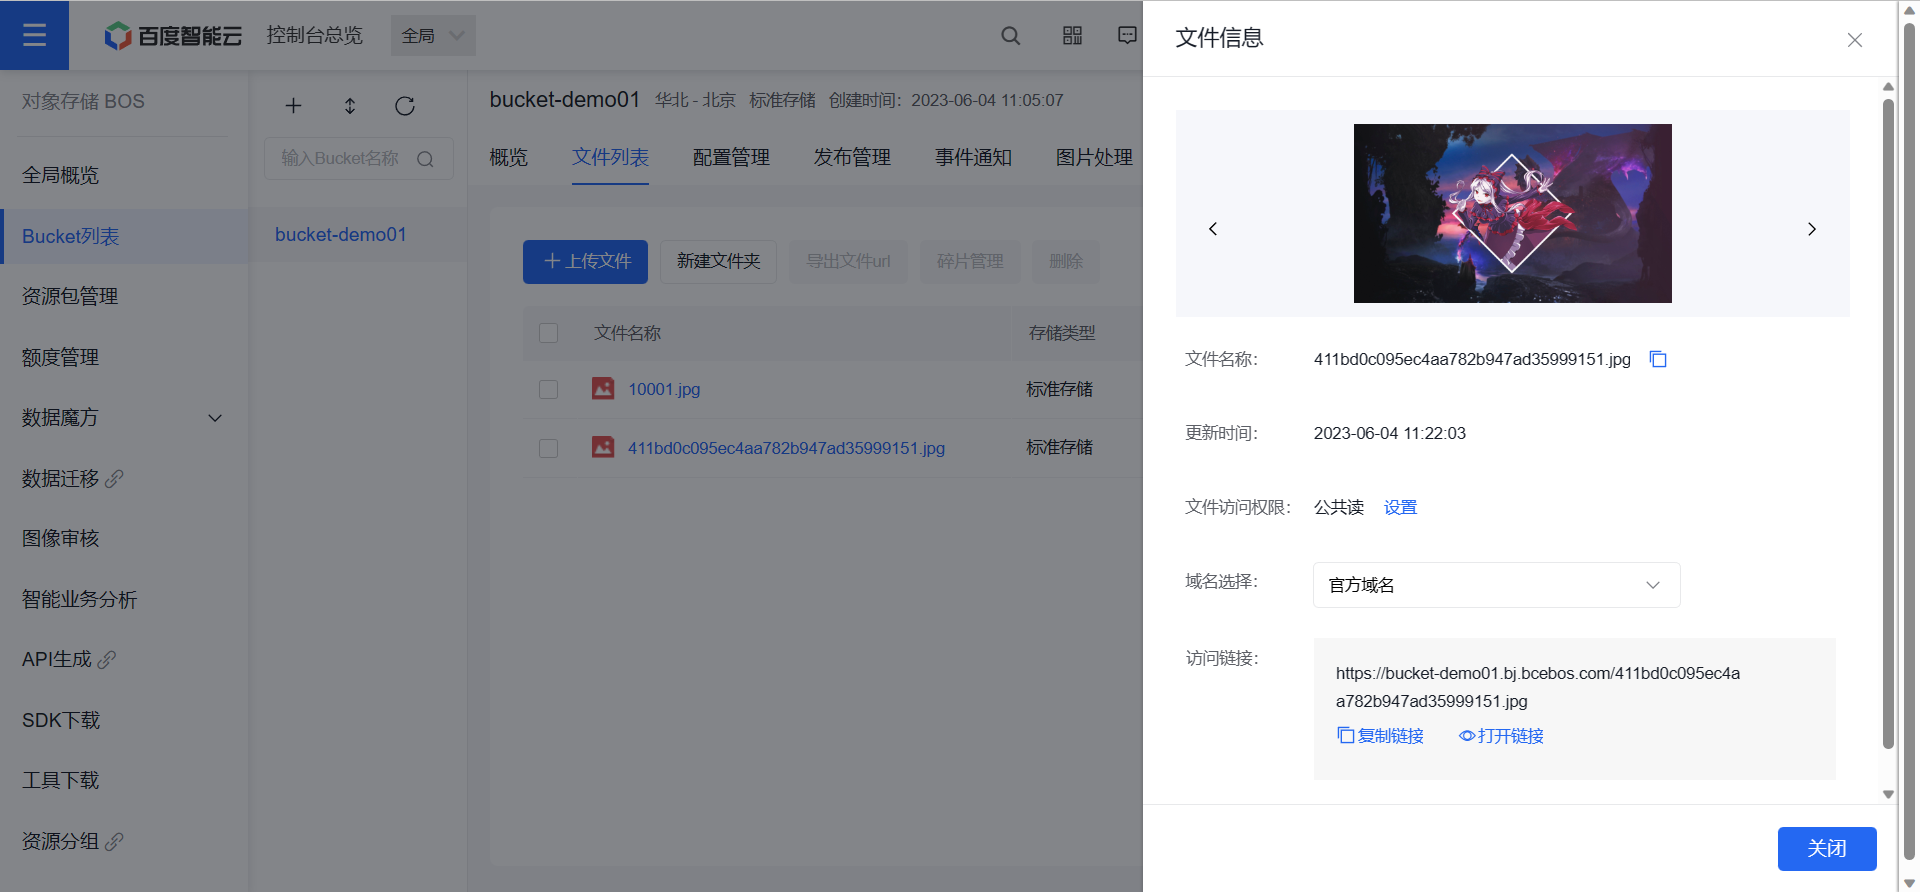Open the 官方域名 domain dropdown
Viewport: 1920px width, 892px height.
pyautogui.click(x=1495, y=585)
